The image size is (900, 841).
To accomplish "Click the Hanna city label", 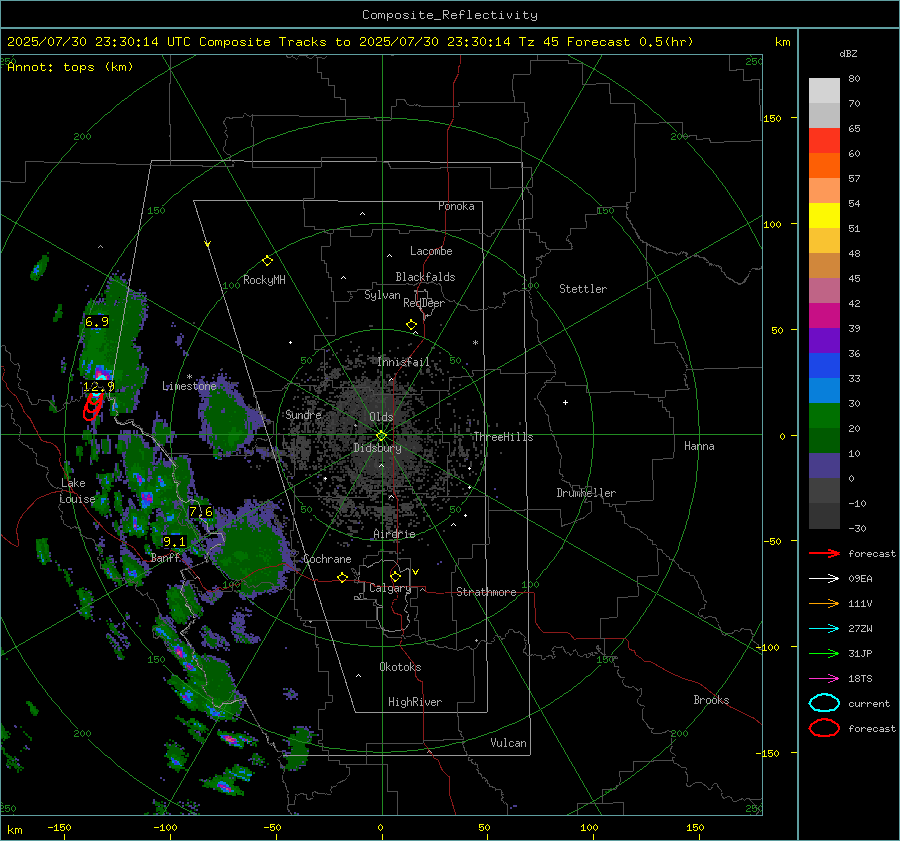I will (699, 446).
